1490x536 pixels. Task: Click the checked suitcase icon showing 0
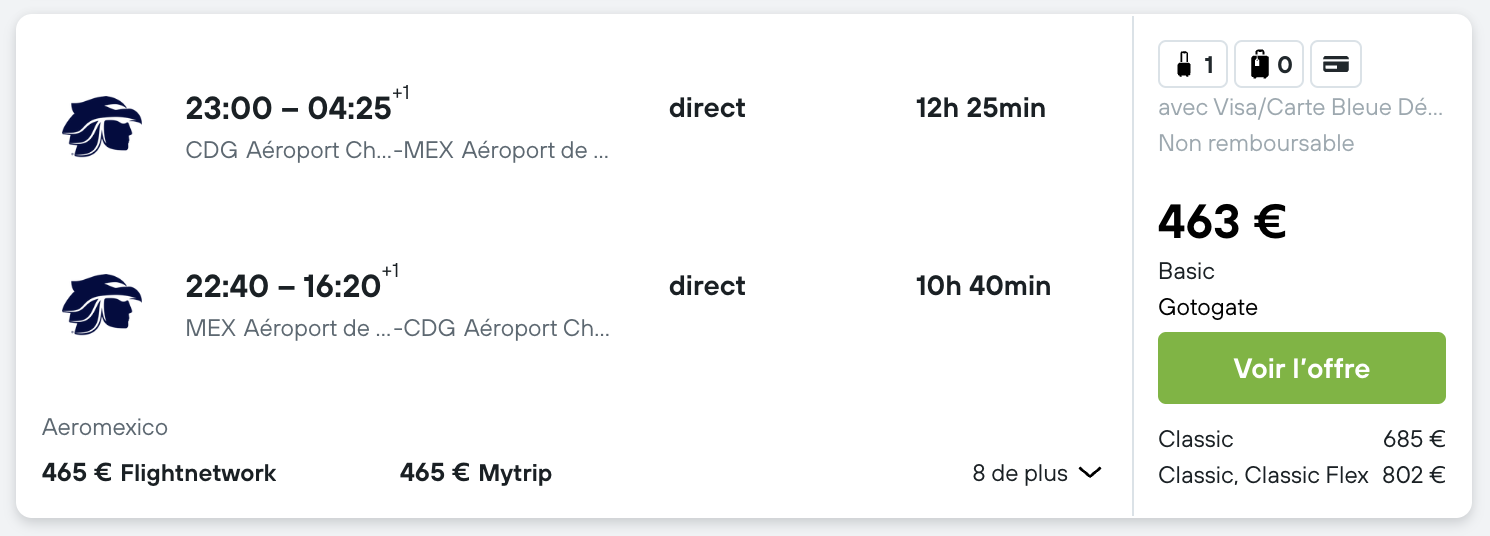click(x=1270, y=65)
